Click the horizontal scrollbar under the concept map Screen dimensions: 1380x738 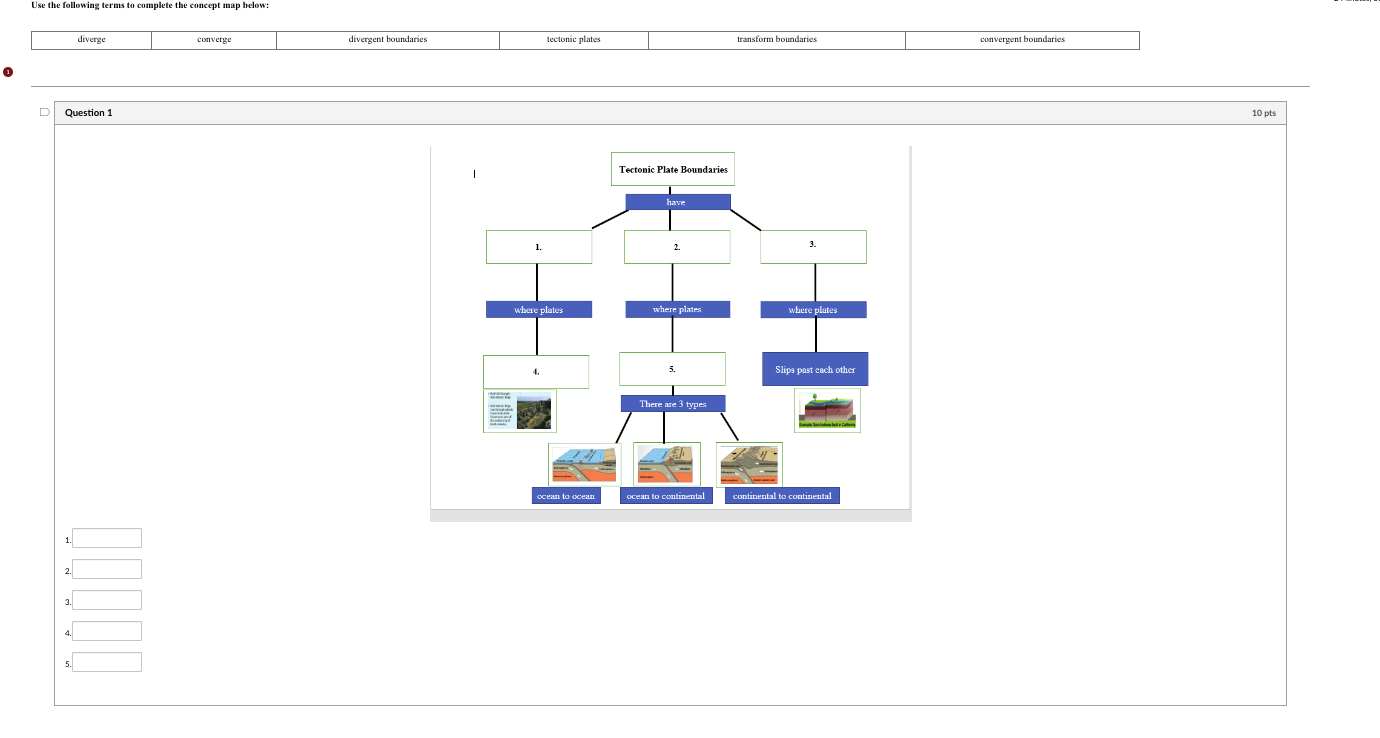pos(670,516)
